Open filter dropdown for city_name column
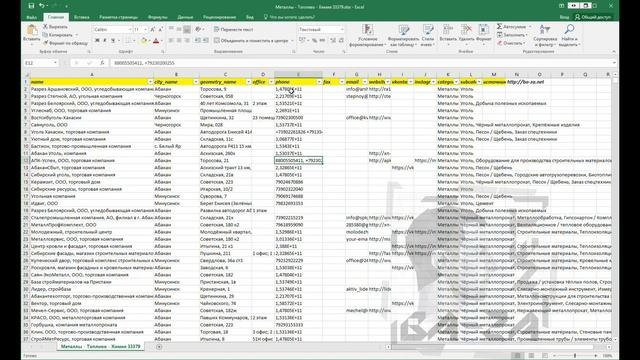640x360 pixels. tap(196, 82)
